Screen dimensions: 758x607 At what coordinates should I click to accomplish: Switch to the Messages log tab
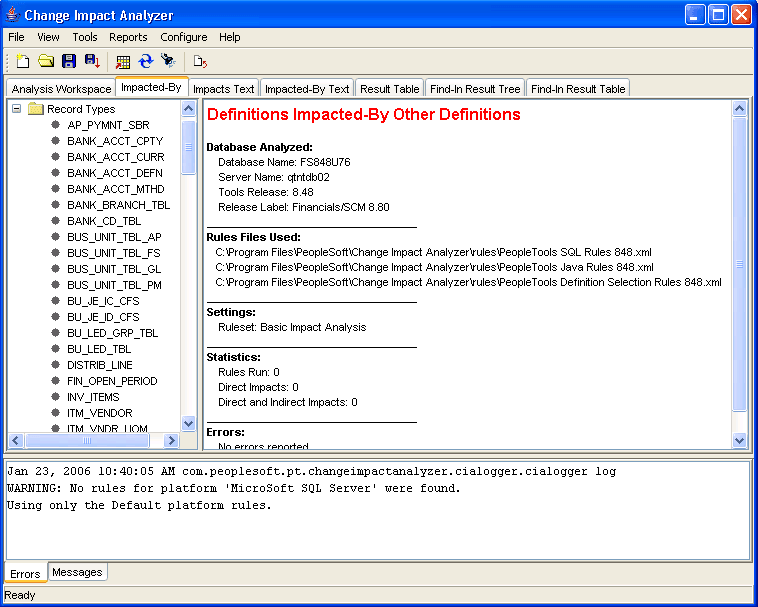click(x=77, y=573)
